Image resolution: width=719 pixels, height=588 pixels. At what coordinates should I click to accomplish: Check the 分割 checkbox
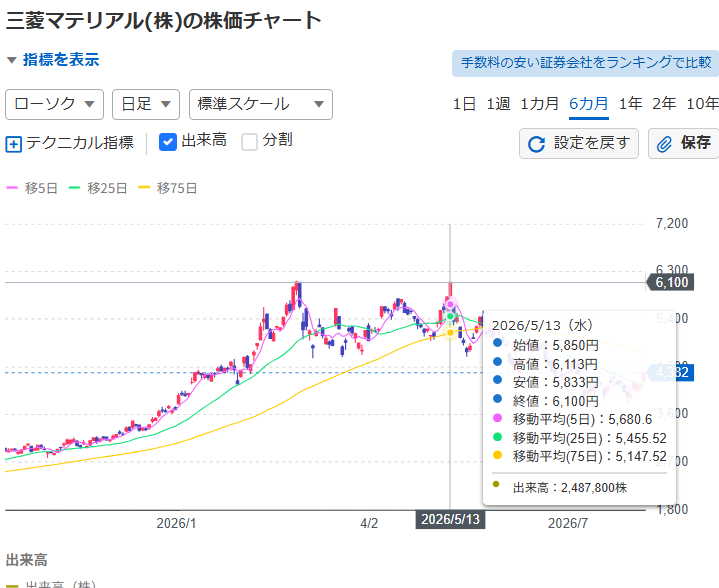click(x=249, y=142)
